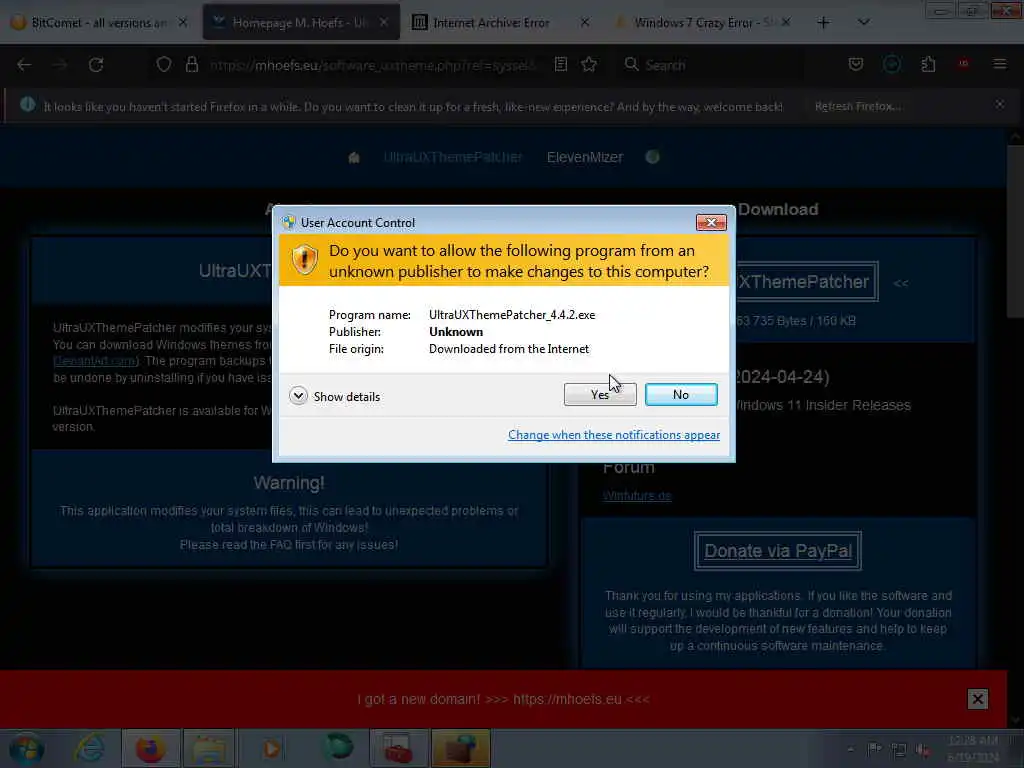This screenshot has width=1024, height=768.
Task: Click the taskbar clock
Action: tap(972, 749)
